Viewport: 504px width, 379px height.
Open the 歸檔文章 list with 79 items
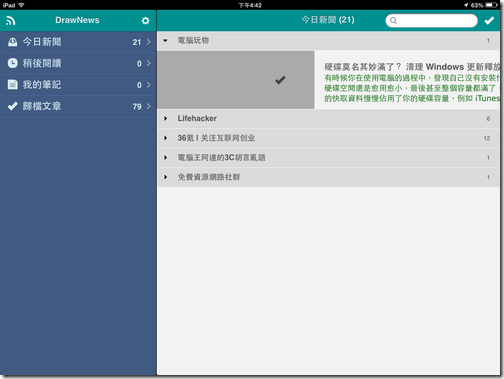(x=78, y=106)
